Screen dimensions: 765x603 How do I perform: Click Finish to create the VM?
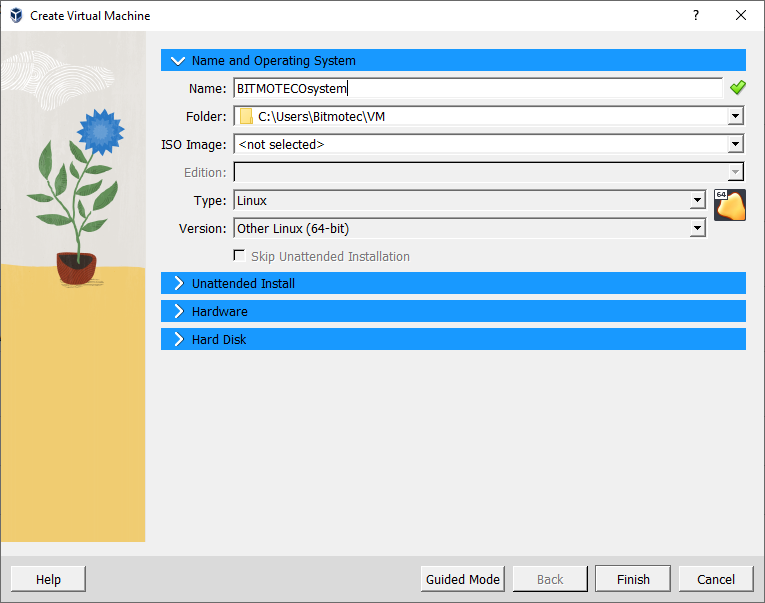click(x=633, y=579)
